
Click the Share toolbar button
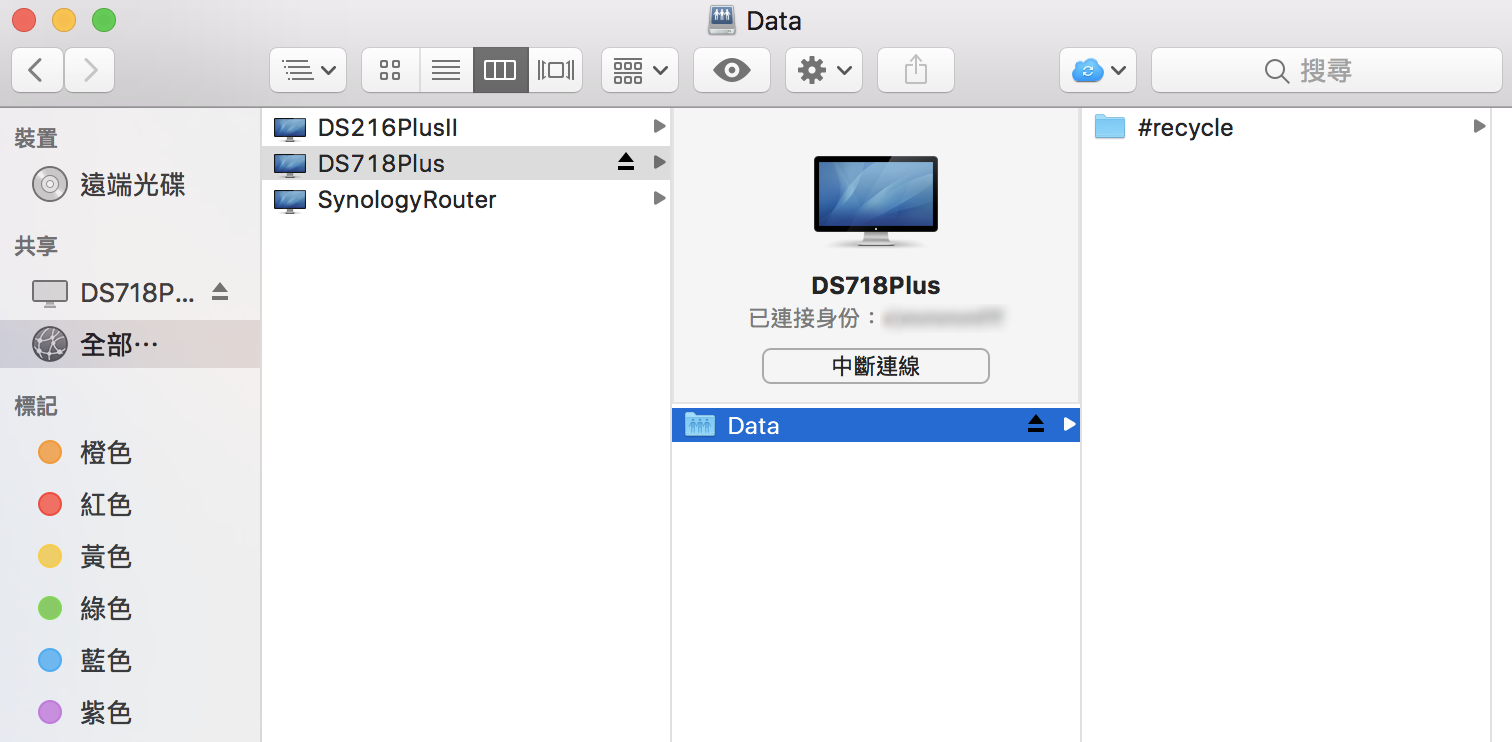pyautogui.click(x=915, y=70)
